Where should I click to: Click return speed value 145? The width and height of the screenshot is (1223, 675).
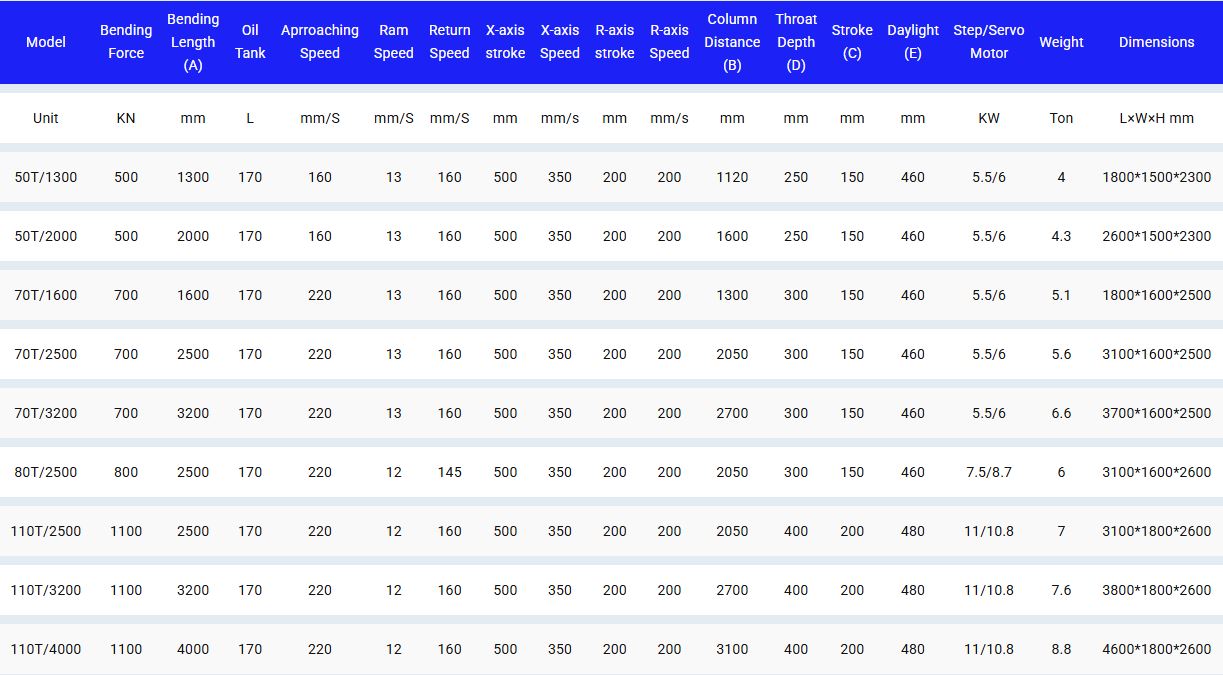(x=450, y=472)
